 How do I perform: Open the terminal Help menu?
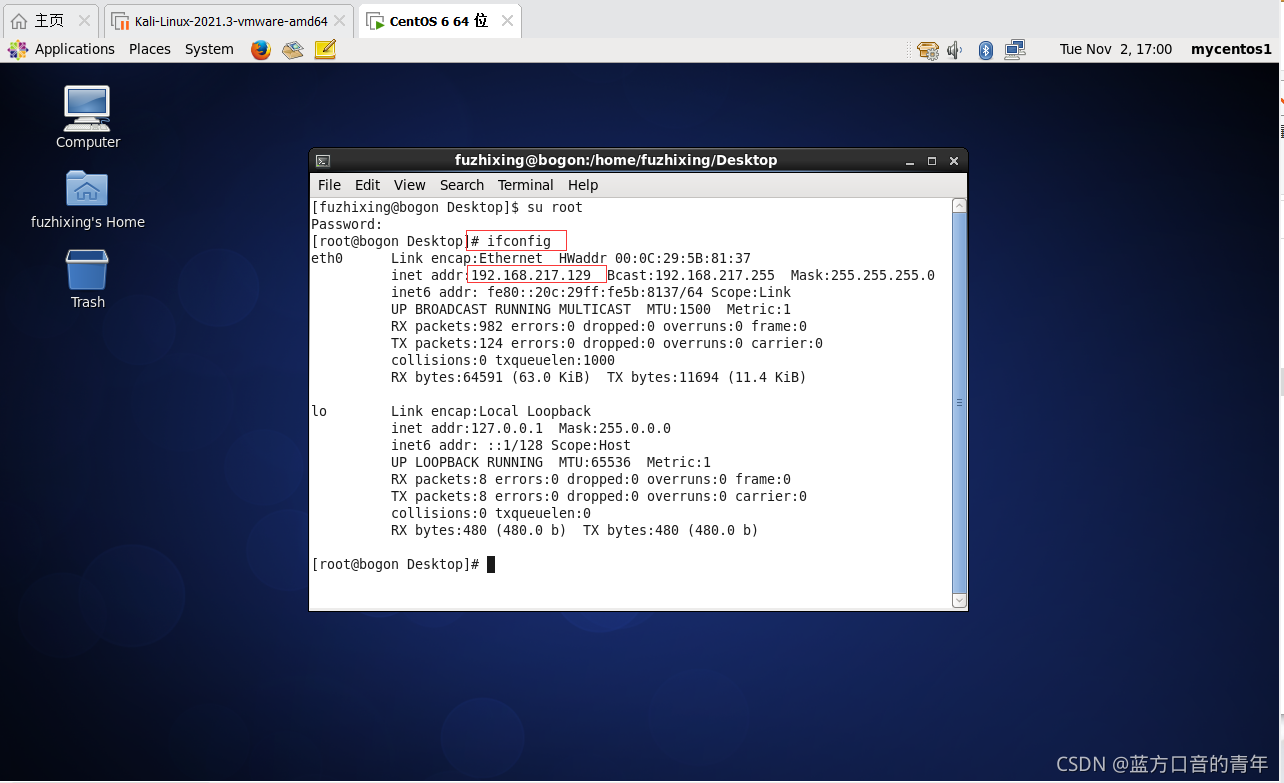coord(582,185)
